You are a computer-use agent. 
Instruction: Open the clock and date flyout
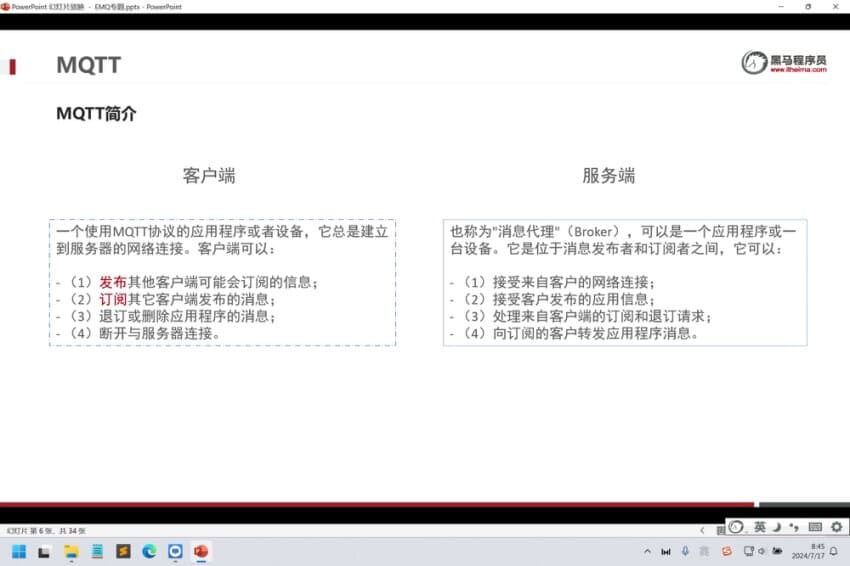click(808, 551)
